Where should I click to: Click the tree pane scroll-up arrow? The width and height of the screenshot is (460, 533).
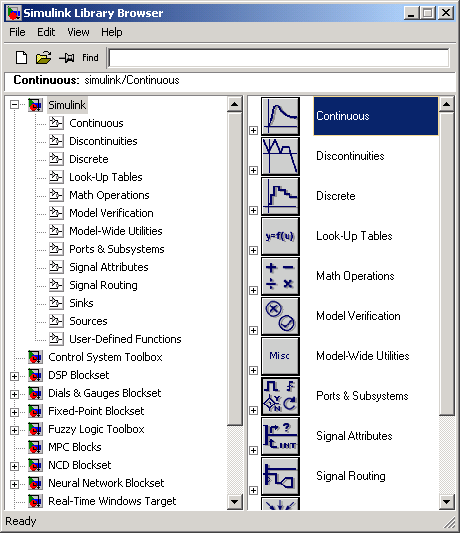[235, 104]
